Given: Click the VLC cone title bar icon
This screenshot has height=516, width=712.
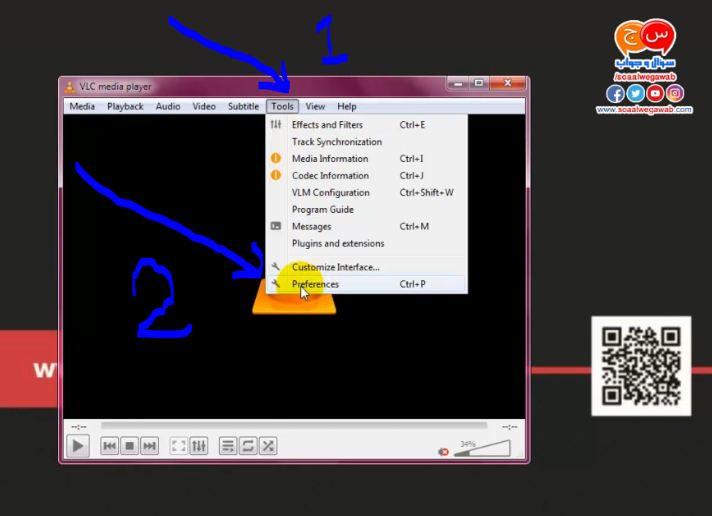Looking at the screenshot, I should (x=69, y=86).
